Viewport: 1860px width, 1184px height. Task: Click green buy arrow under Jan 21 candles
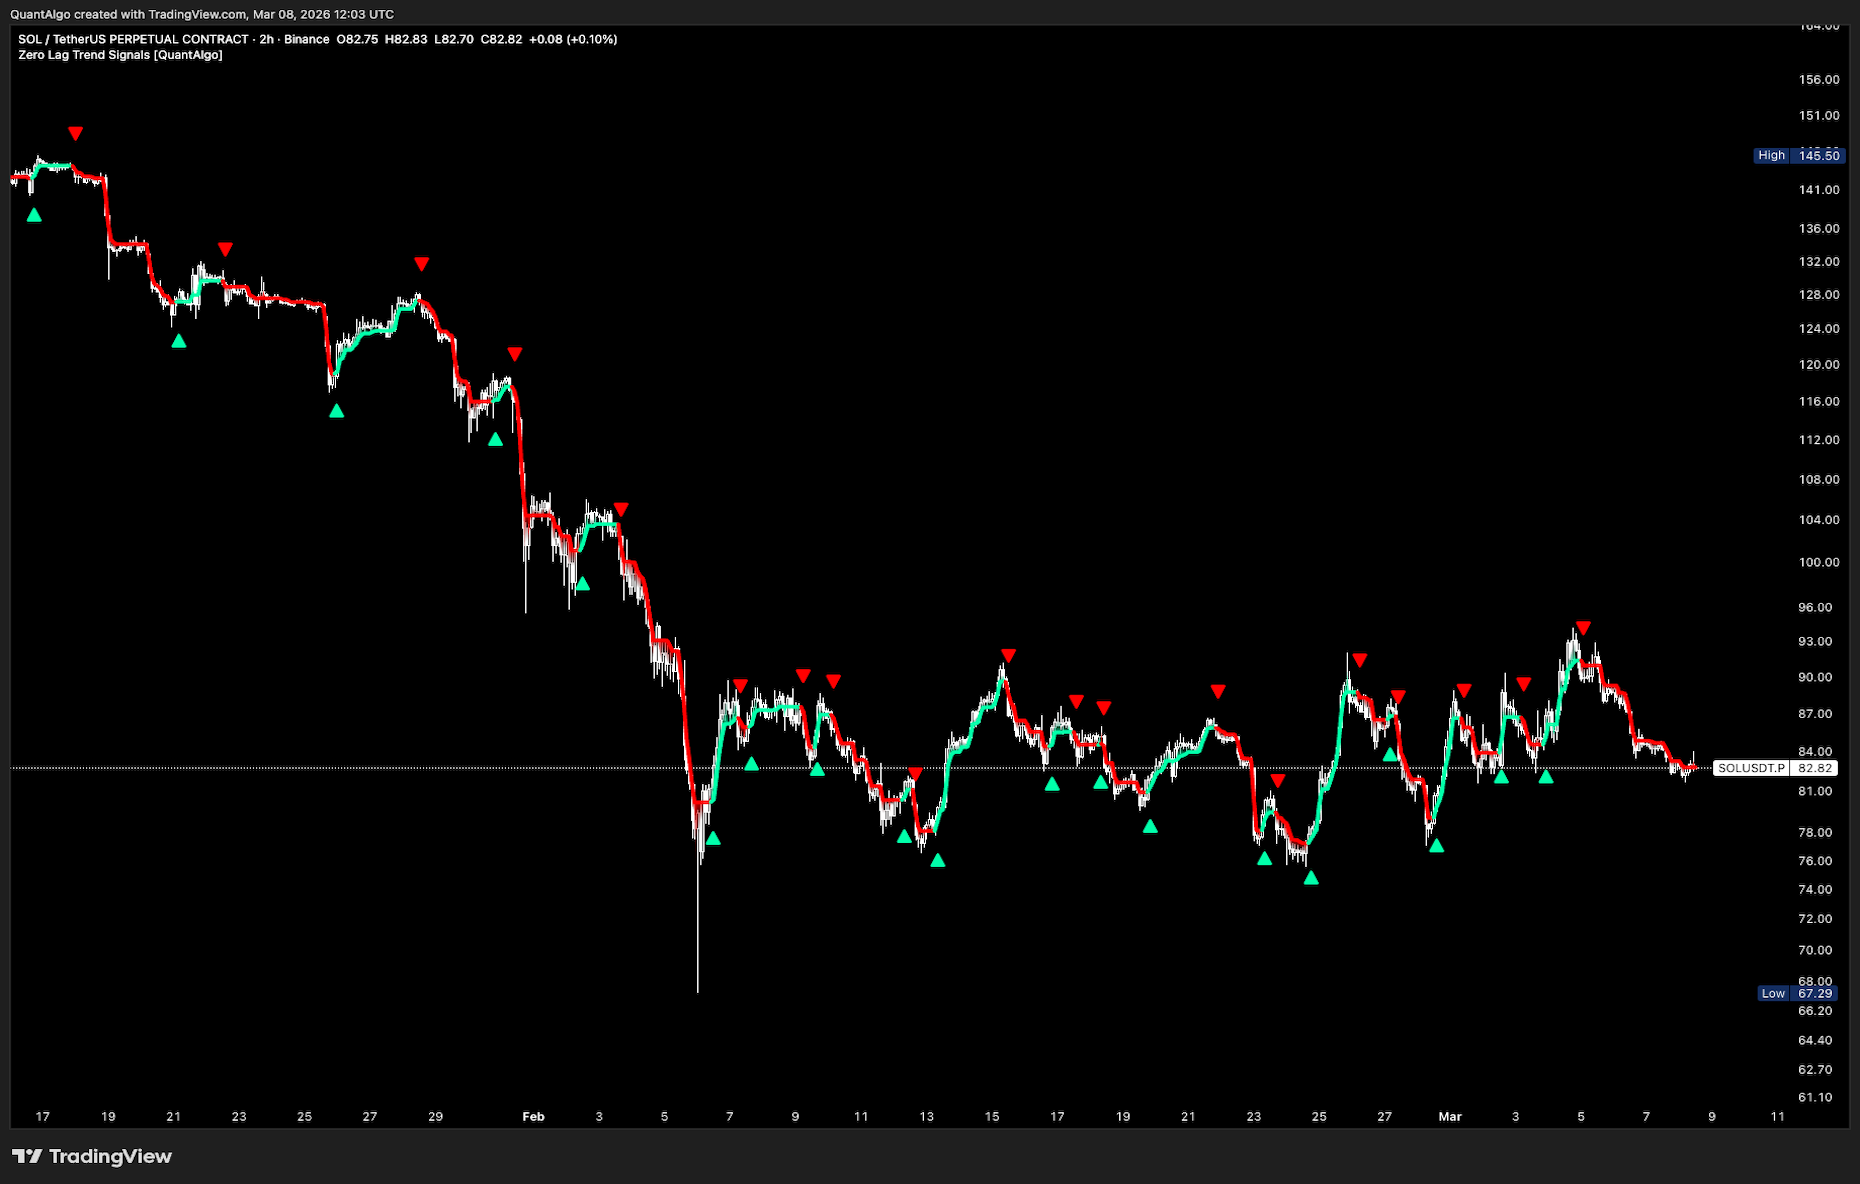point(178,341)
